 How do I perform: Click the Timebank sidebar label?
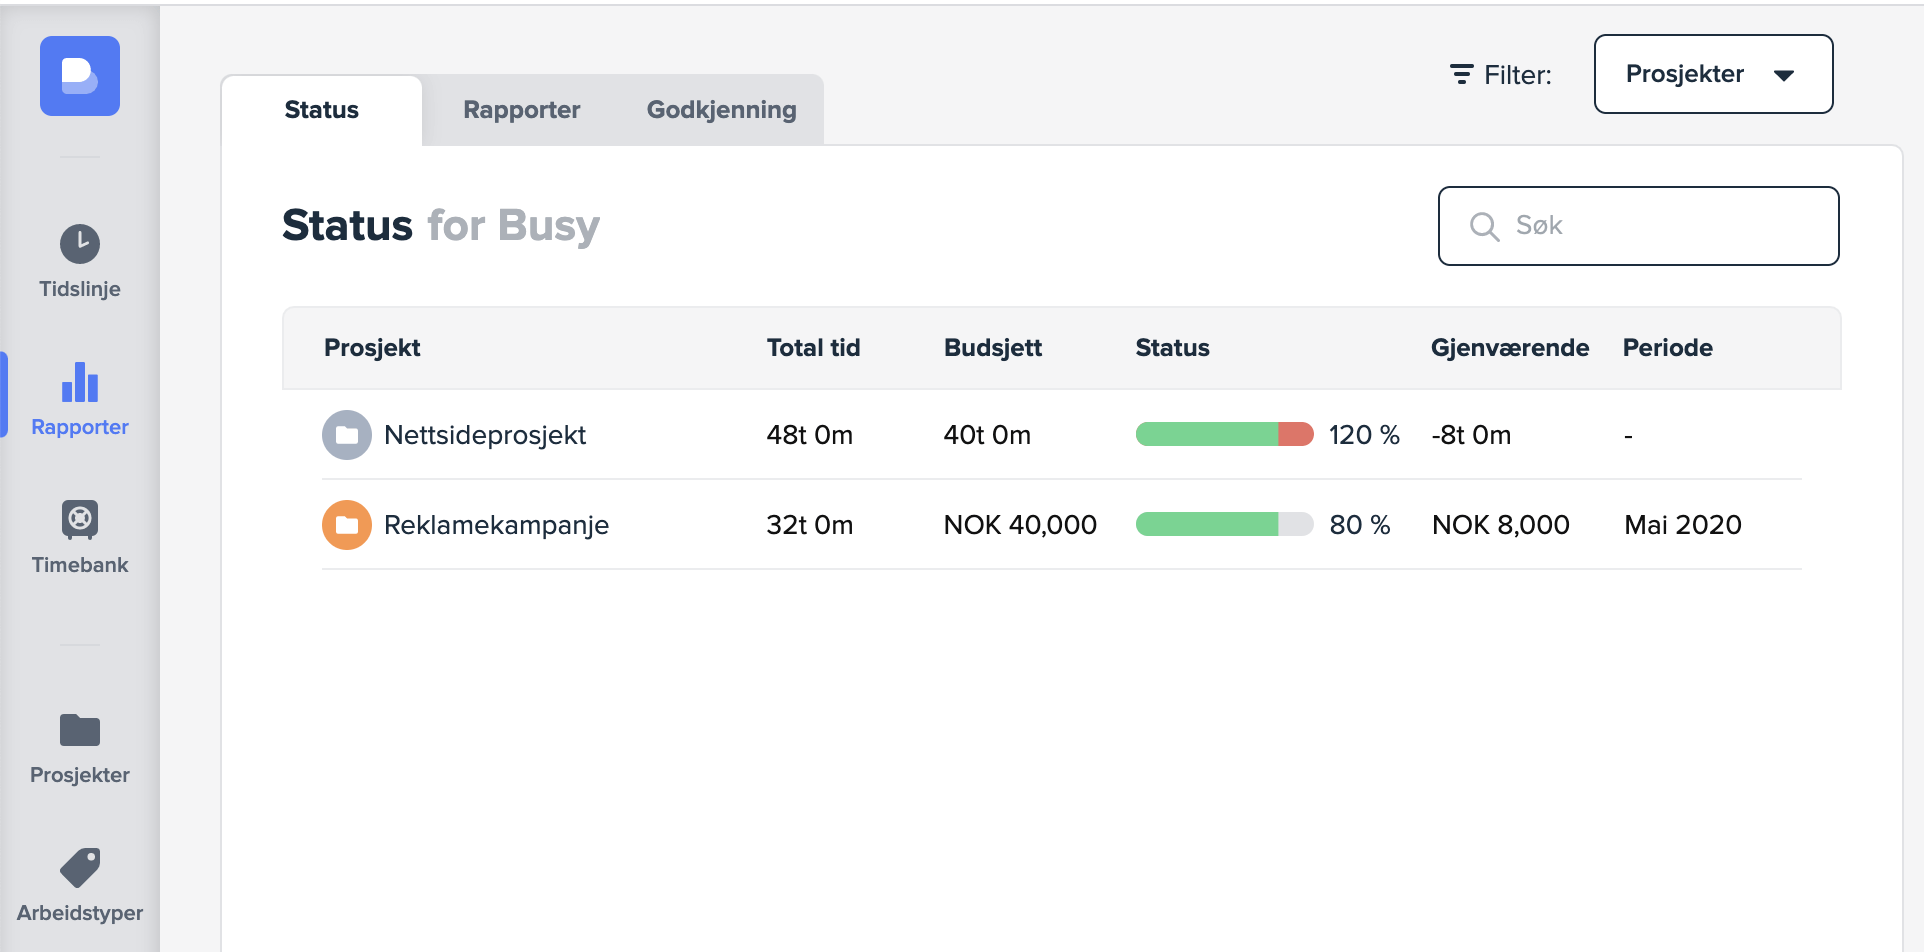[x=80, y=565]
